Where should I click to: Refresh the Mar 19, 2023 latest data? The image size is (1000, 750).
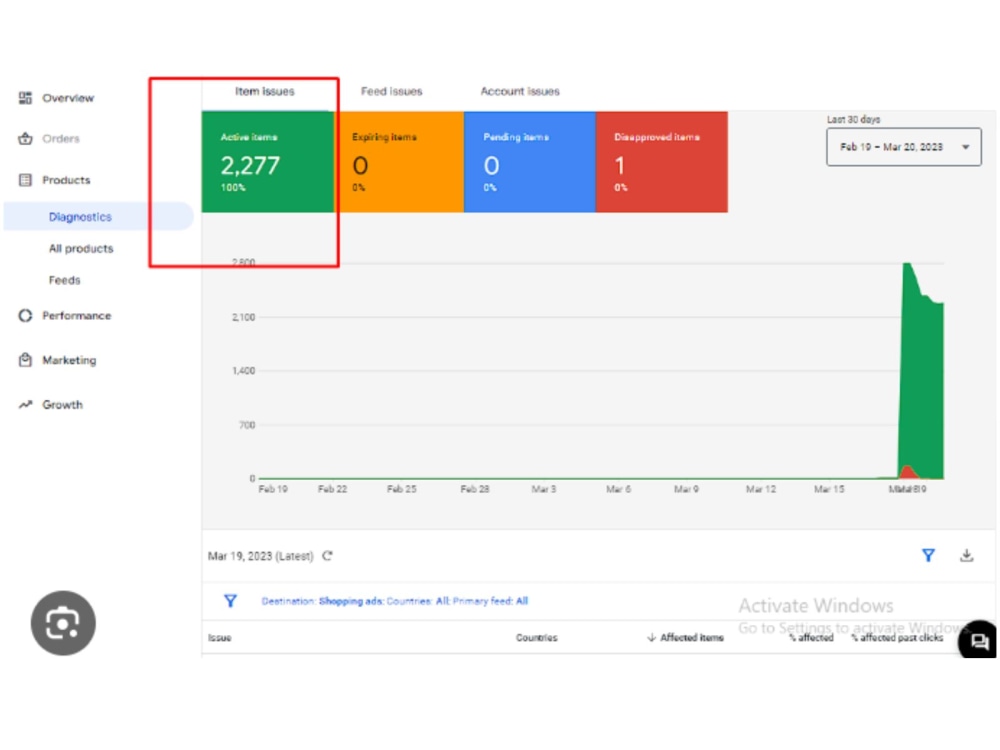pyautogui.click(x=327, y=555)
